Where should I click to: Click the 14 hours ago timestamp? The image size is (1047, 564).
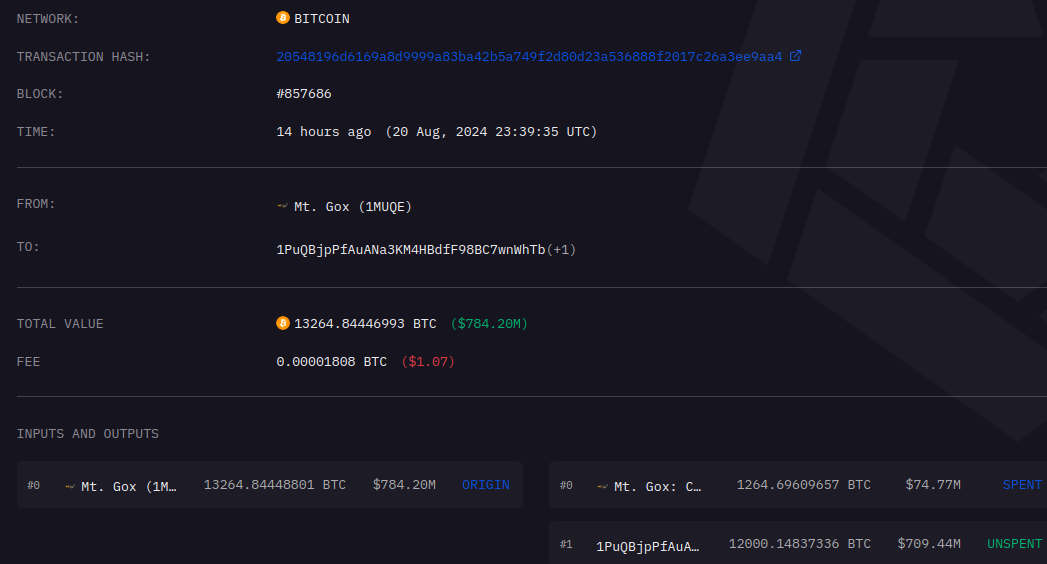(x=324, y=131)
